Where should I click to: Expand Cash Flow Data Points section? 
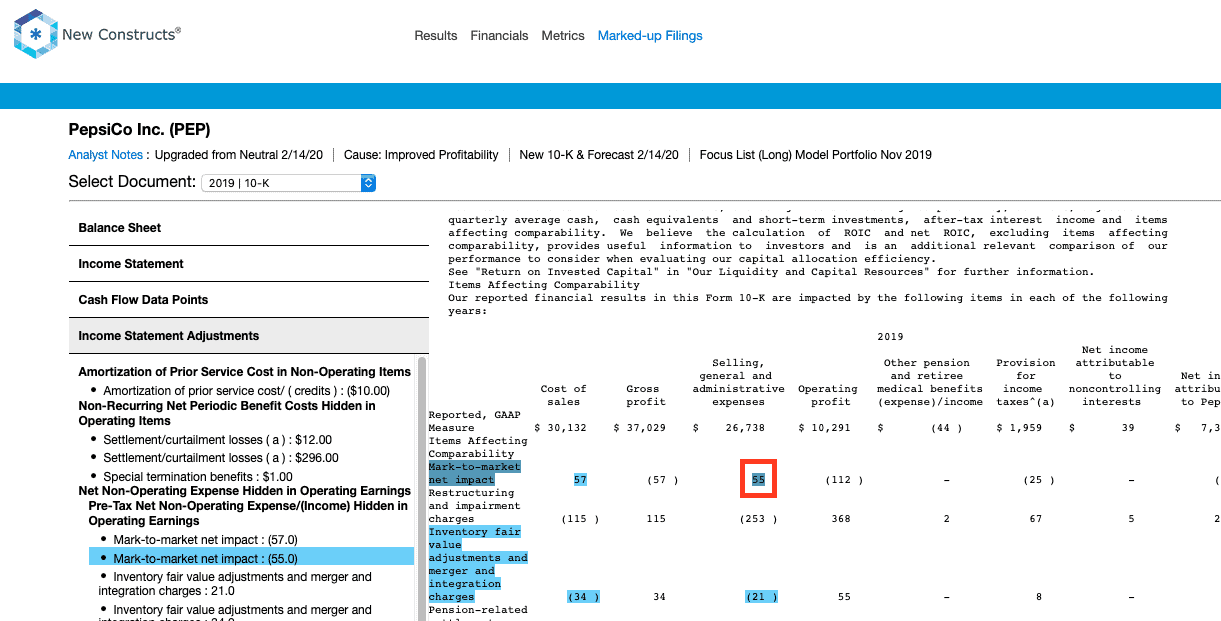pyautogui.click(x=249, y=300)
